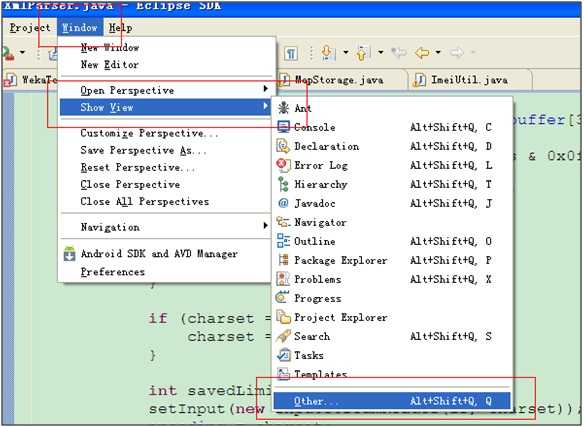This screenshot has height=427, width=584.
Task: Select the Show View menu item
Action: click(165, 107)
